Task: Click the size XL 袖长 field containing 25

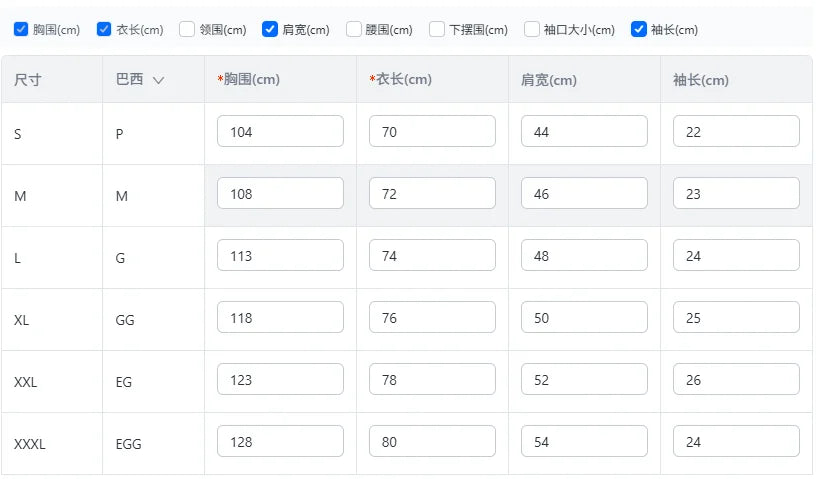Action: click(736, 318)
